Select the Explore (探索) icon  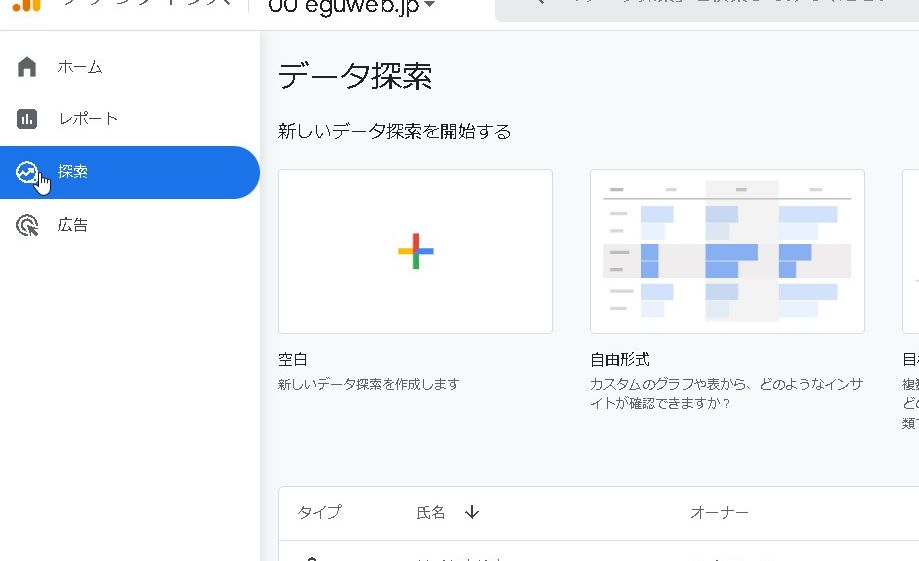pos(27,172)
